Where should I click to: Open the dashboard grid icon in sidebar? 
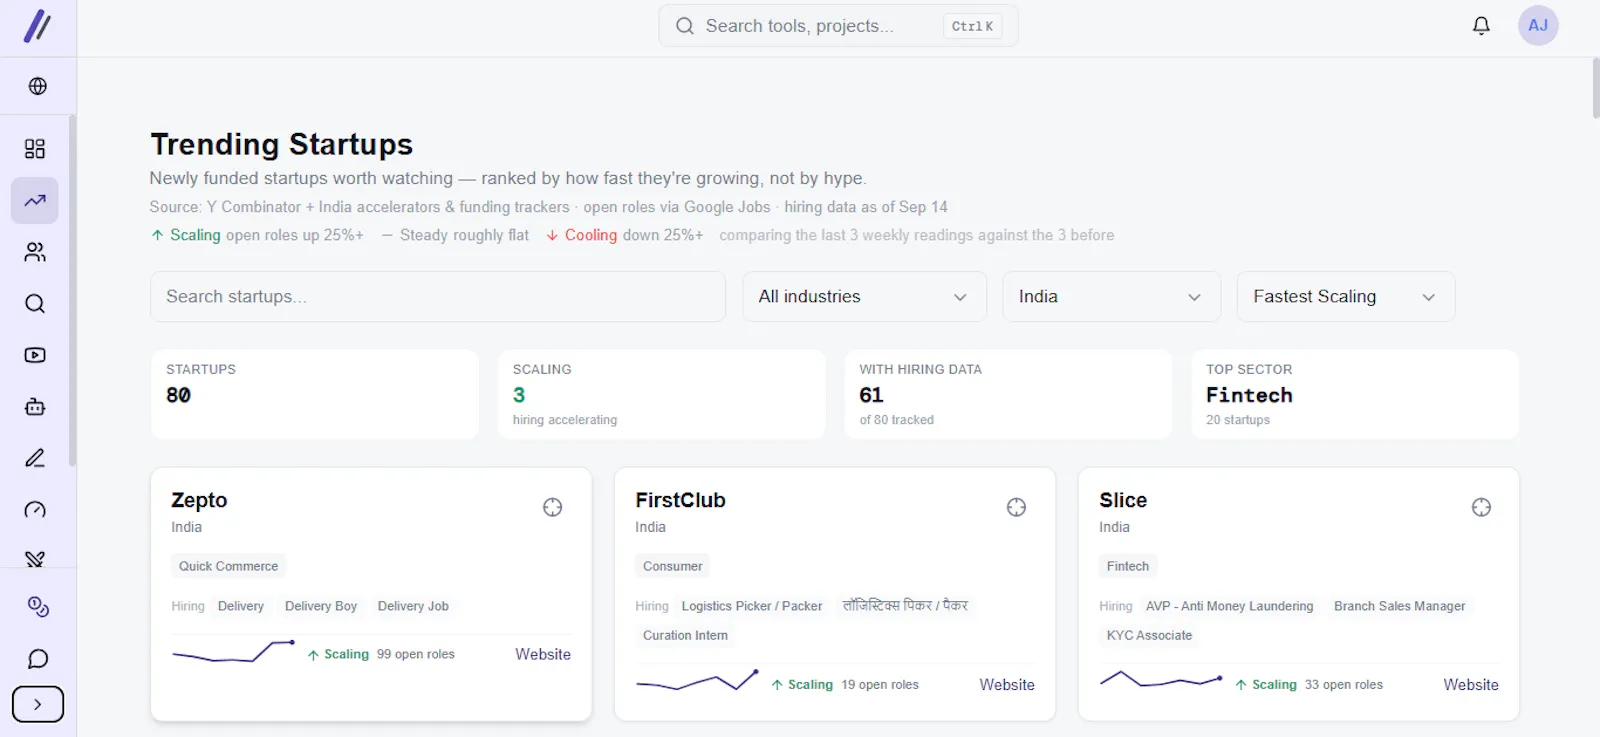[35, 149]
